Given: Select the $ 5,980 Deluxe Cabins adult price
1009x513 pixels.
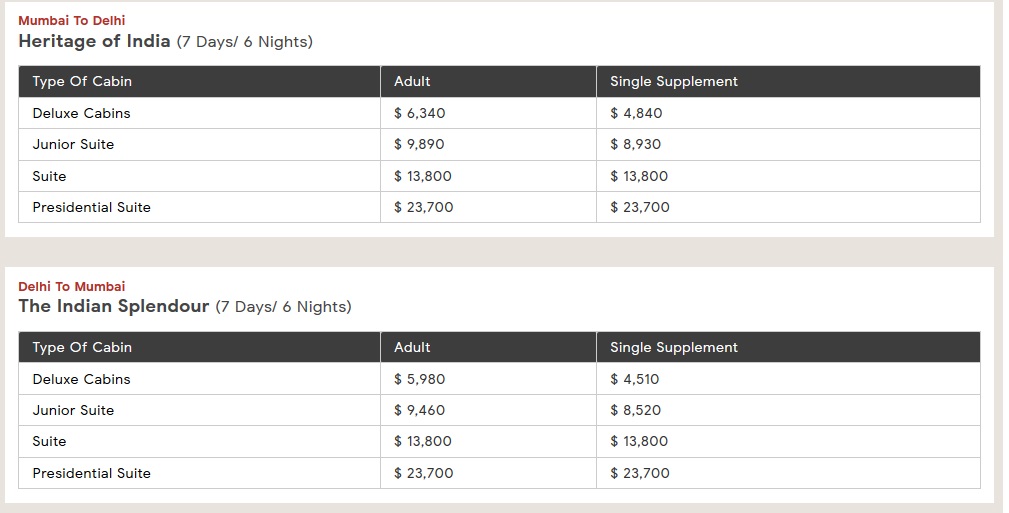Looking at the screenshot, I should point(420,379).
